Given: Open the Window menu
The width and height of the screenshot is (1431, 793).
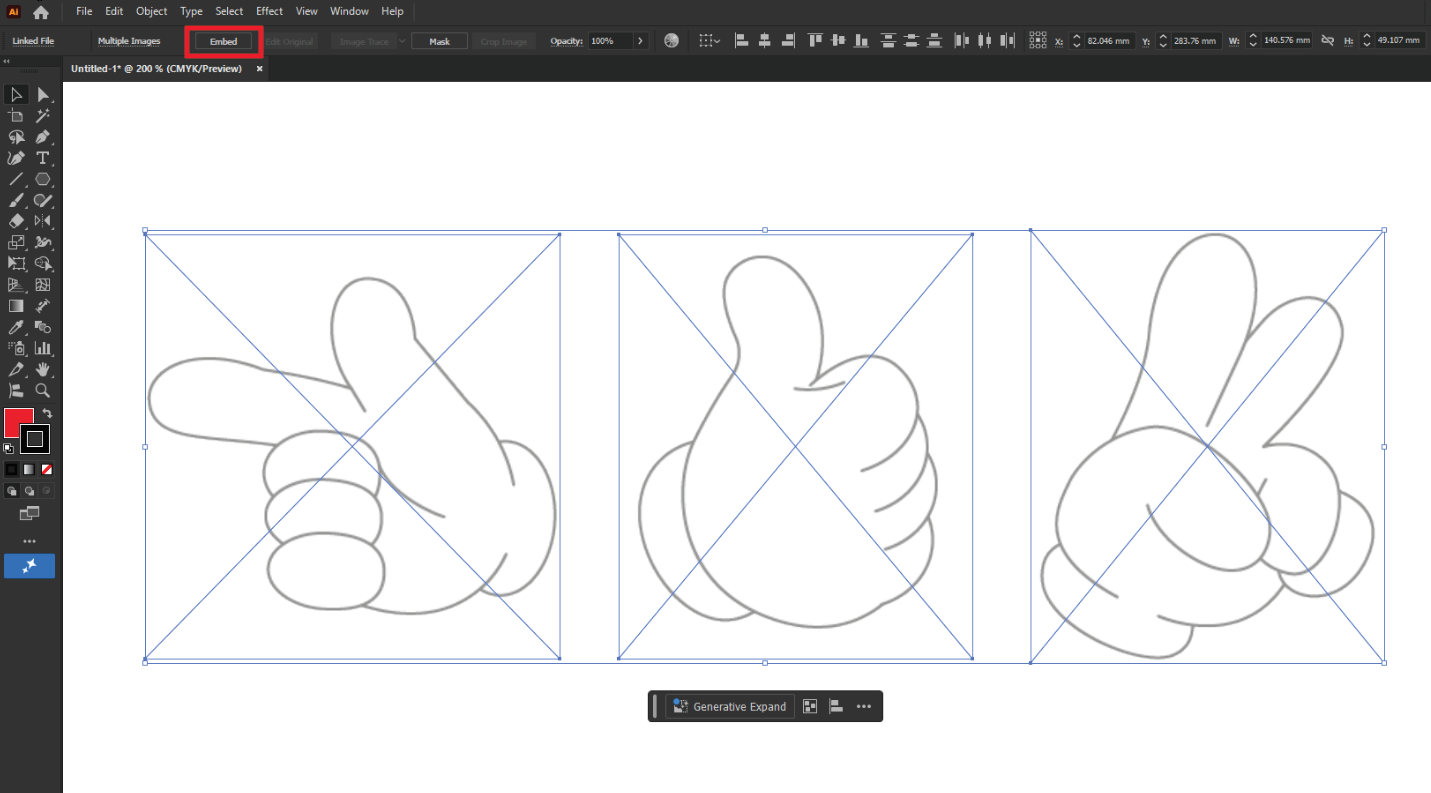Looking at the screenshot, I should tap(349, 11).
